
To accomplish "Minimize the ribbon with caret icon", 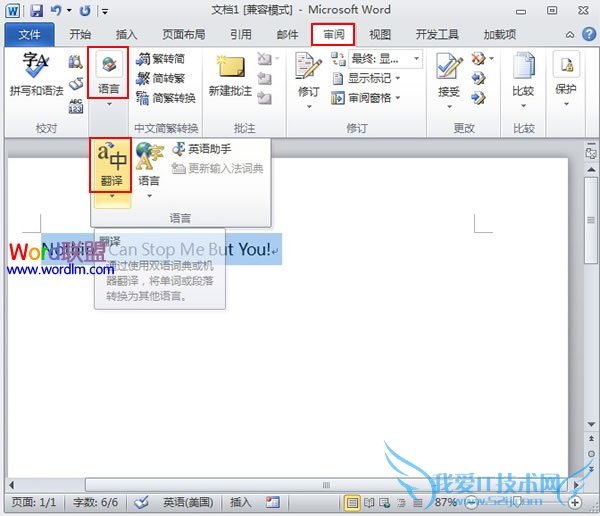I will [570, 35].
